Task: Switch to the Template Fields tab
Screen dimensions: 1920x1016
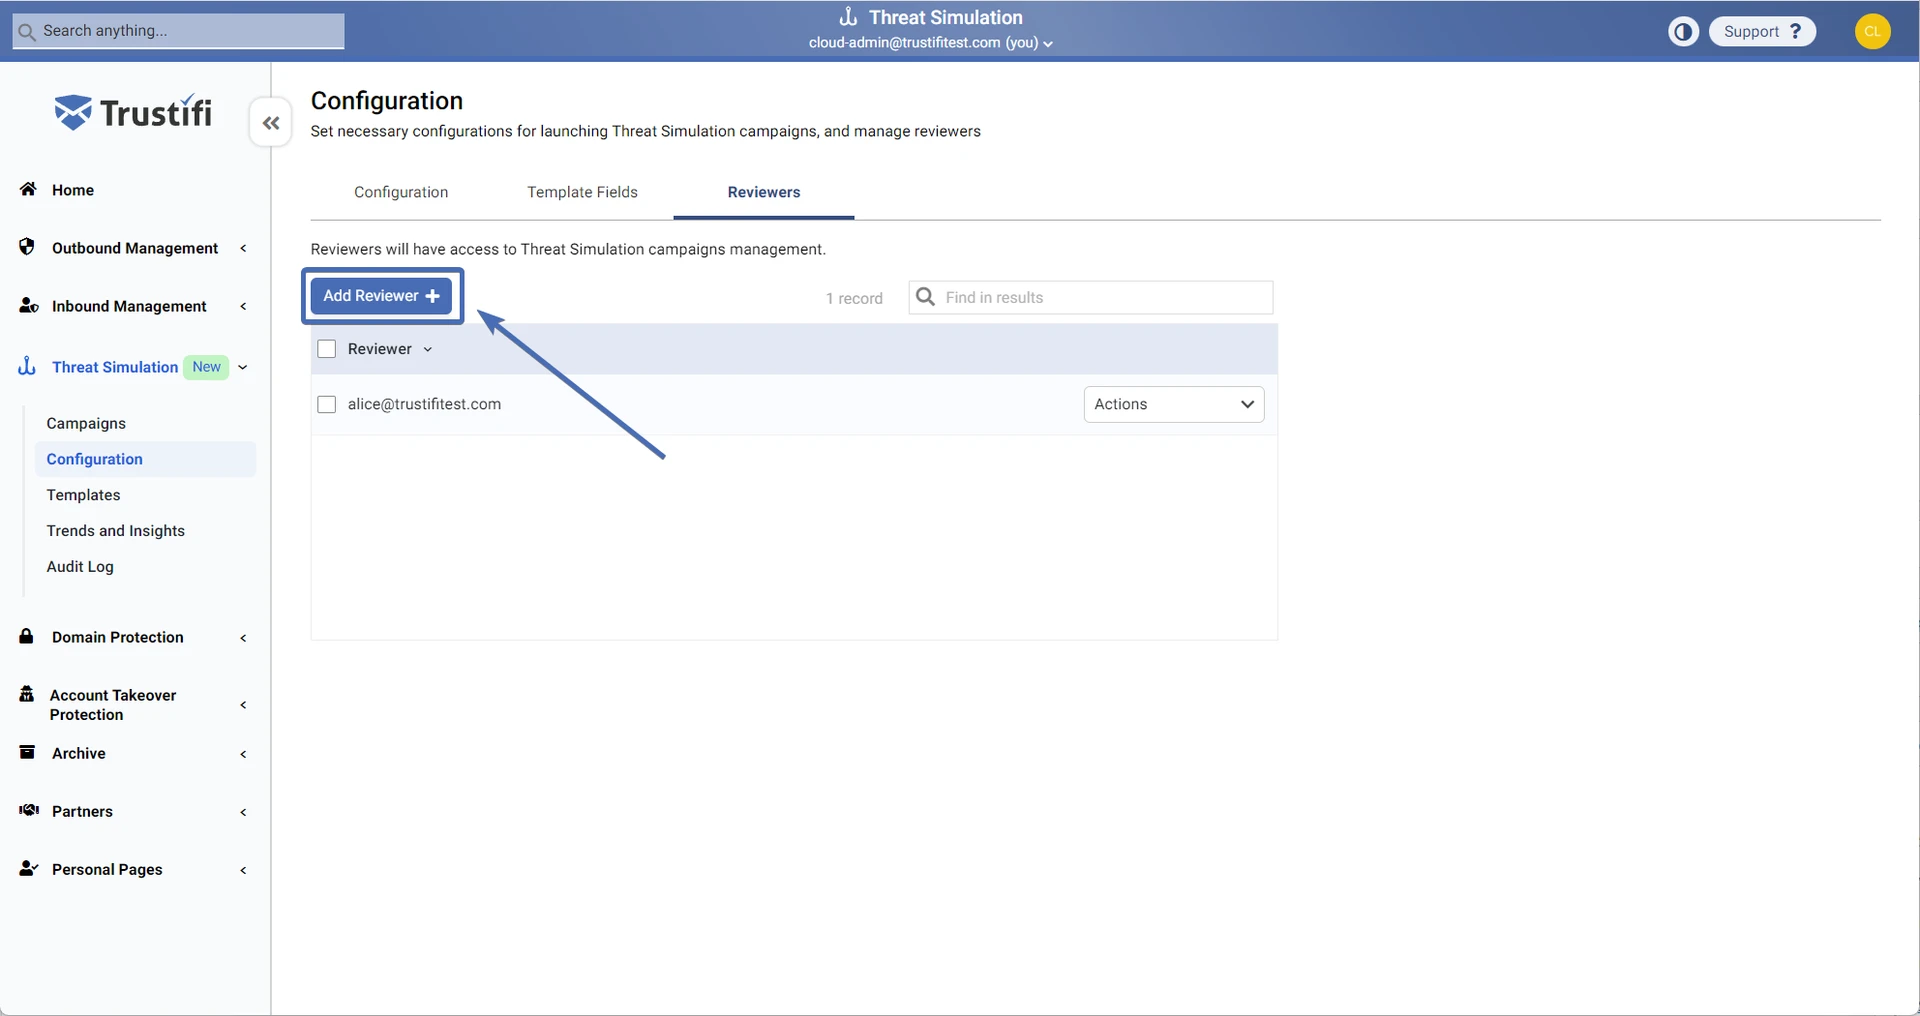Action: point(582,192)
